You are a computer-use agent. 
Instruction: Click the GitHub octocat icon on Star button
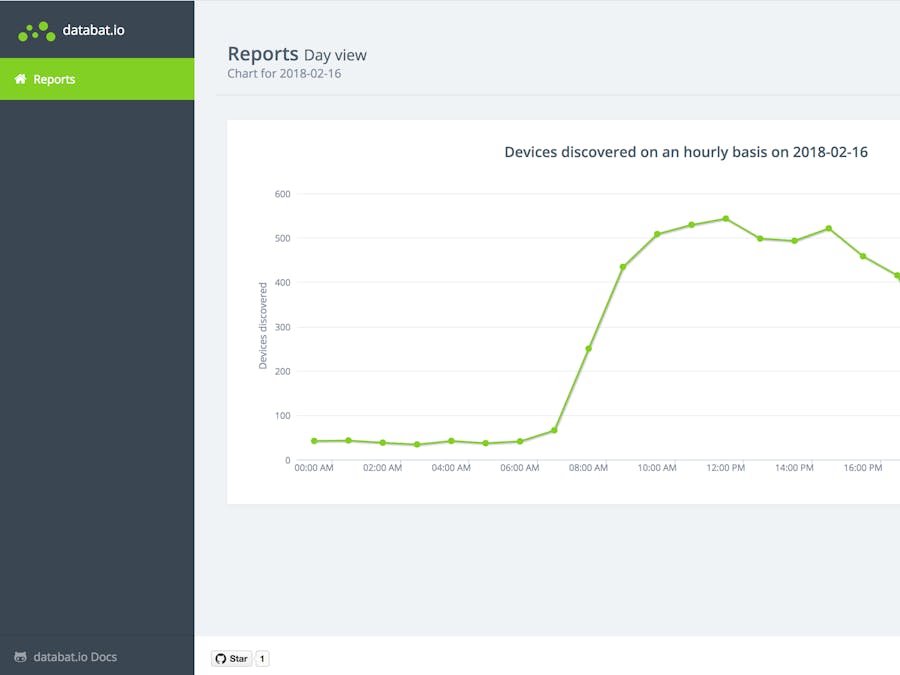(x=221, y=658)
